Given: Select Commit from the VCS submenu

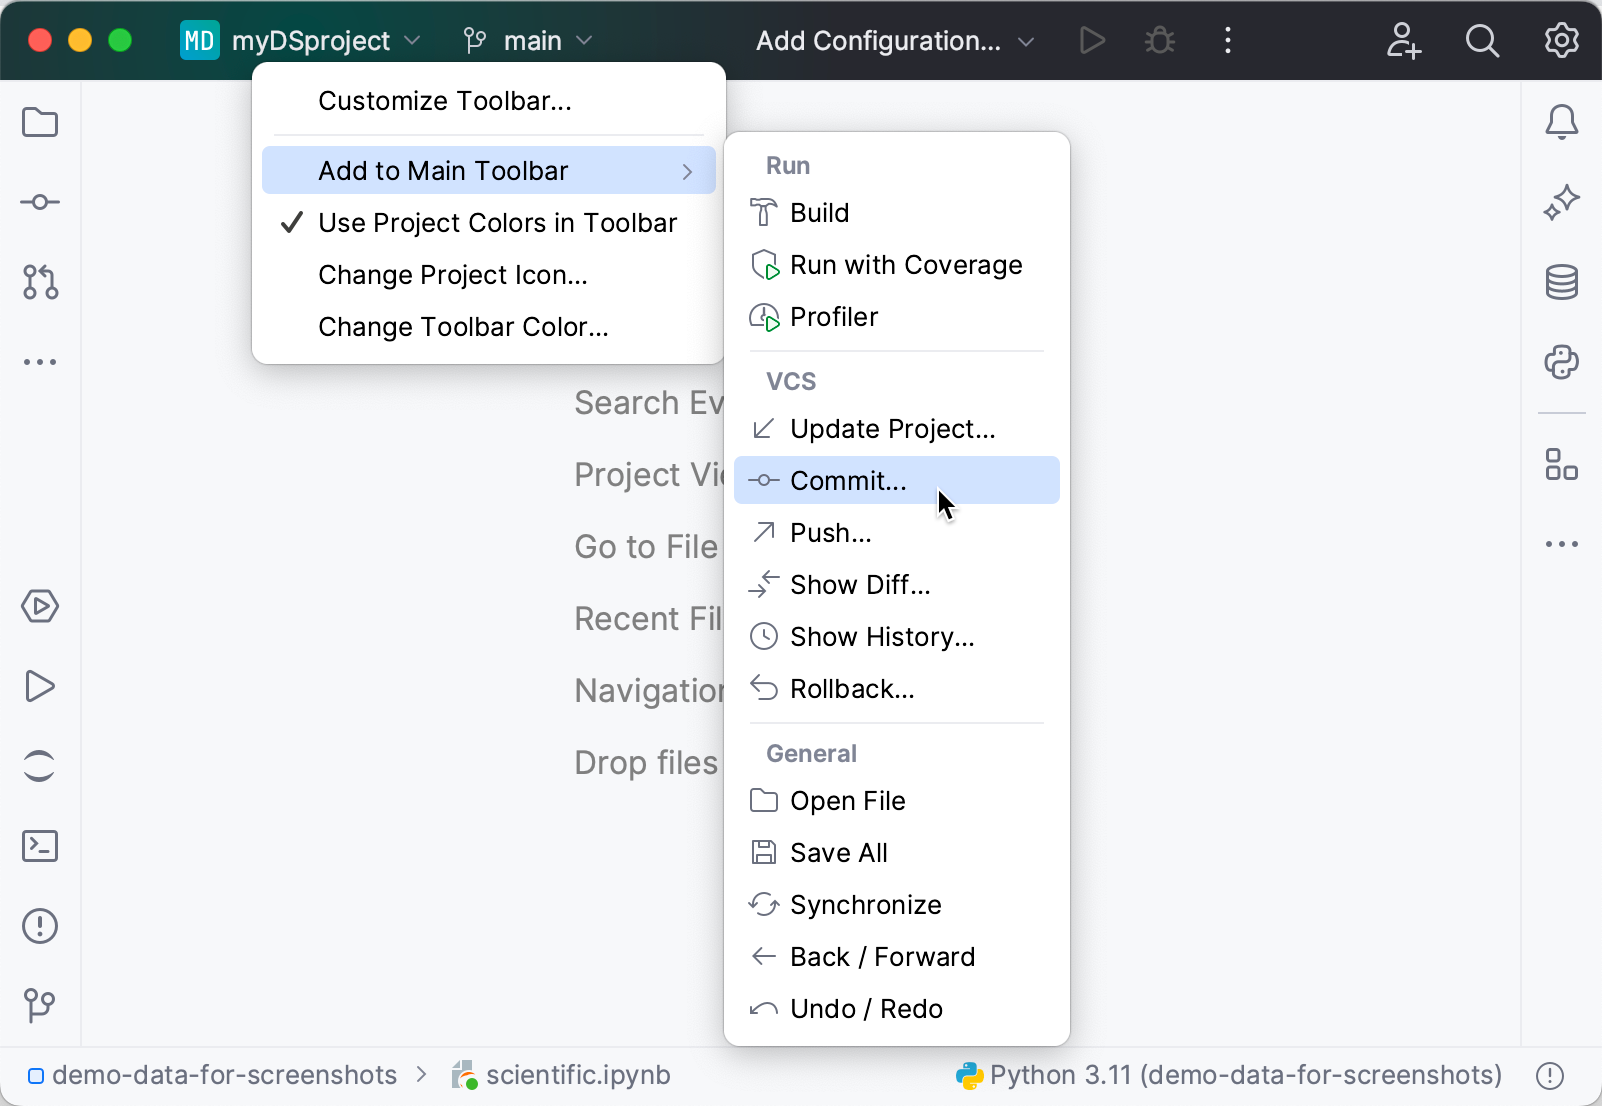Looking at the screenshot, I should (x=847, y=480).
